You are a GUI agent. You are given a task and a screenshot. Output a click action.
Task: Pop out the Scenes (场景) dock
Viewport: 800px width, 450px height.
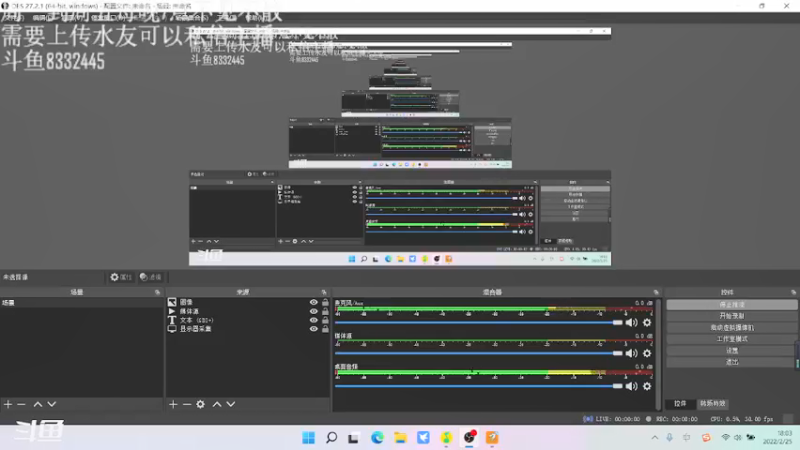(157, 292)
